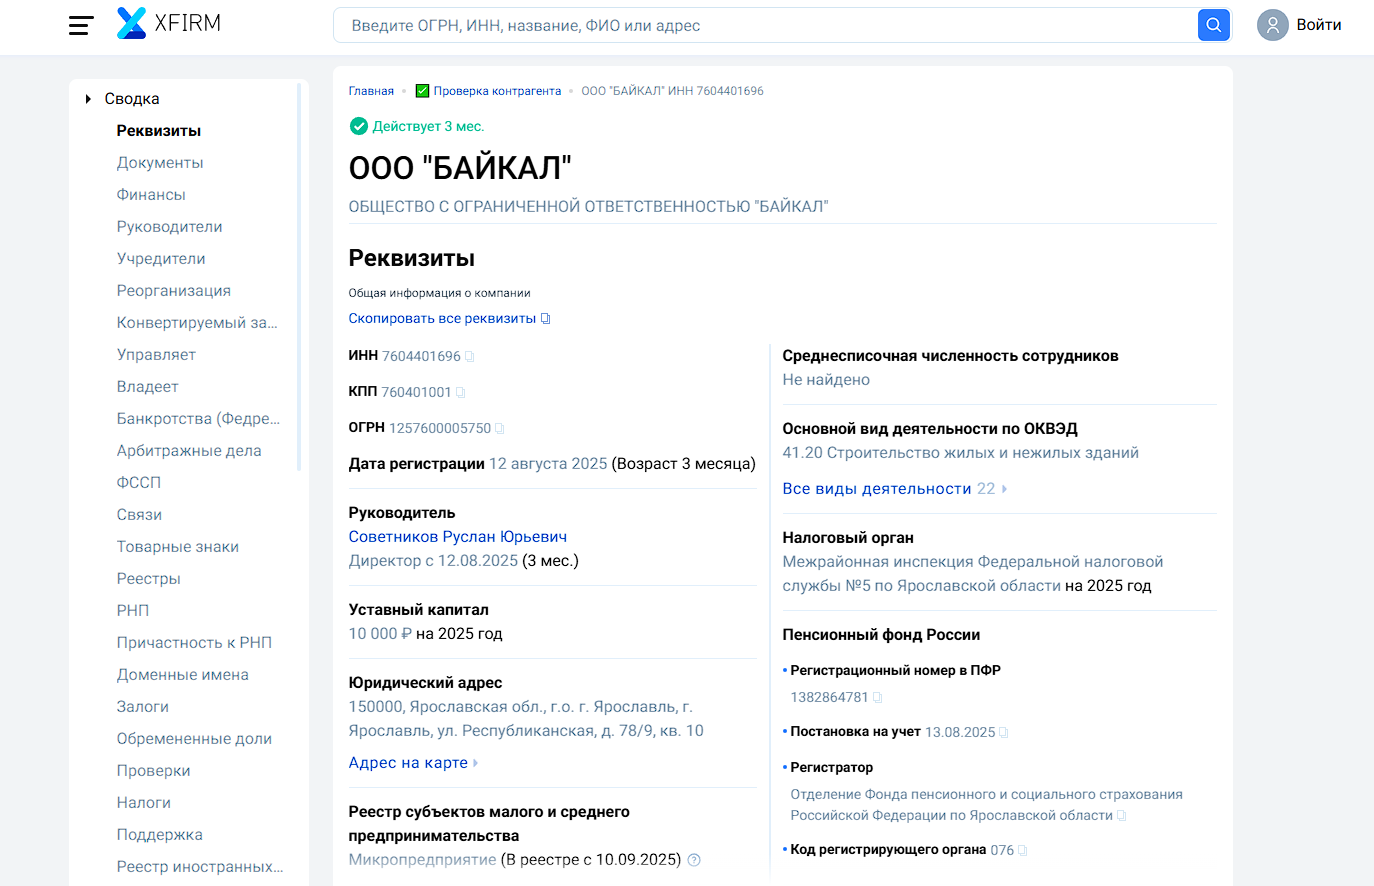Screen dimensions: 1374x886
Task: Click copy icon beside 'Скопировать все реквизиты'
Action: pyautogui.click(x=545, y=319)
